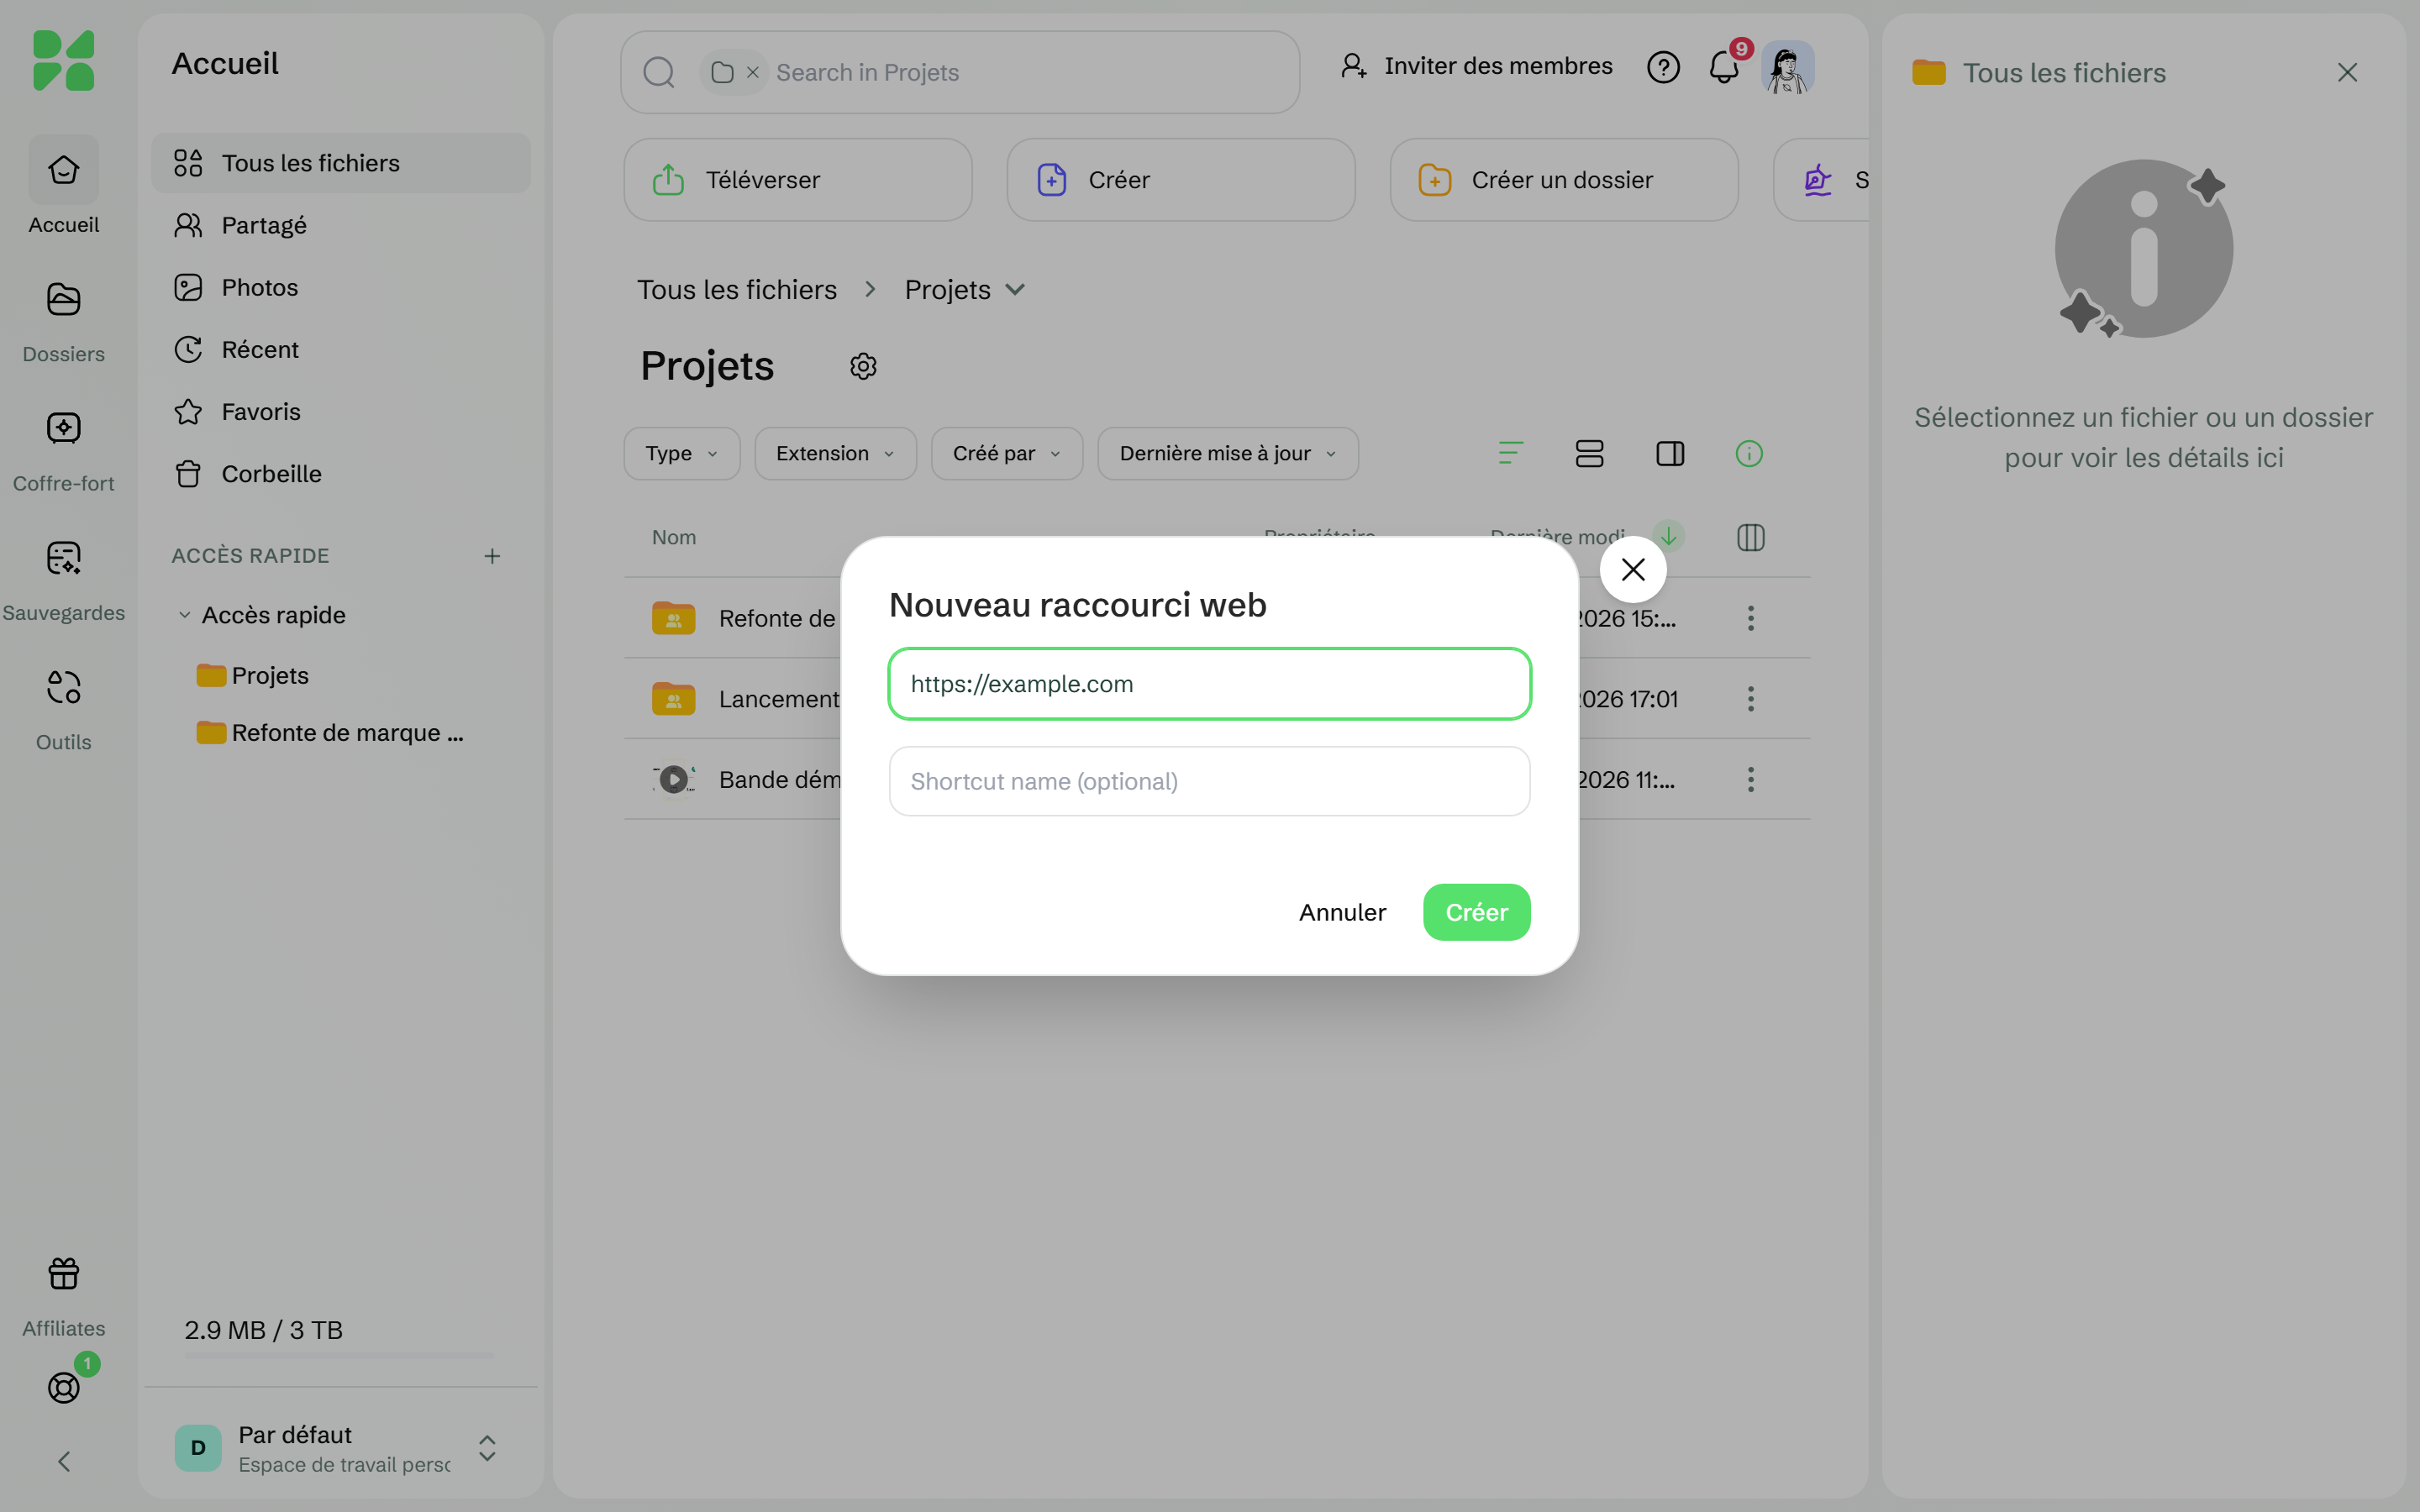
Task: Open the column chooser icon
Action: (x=1750, y=538)
